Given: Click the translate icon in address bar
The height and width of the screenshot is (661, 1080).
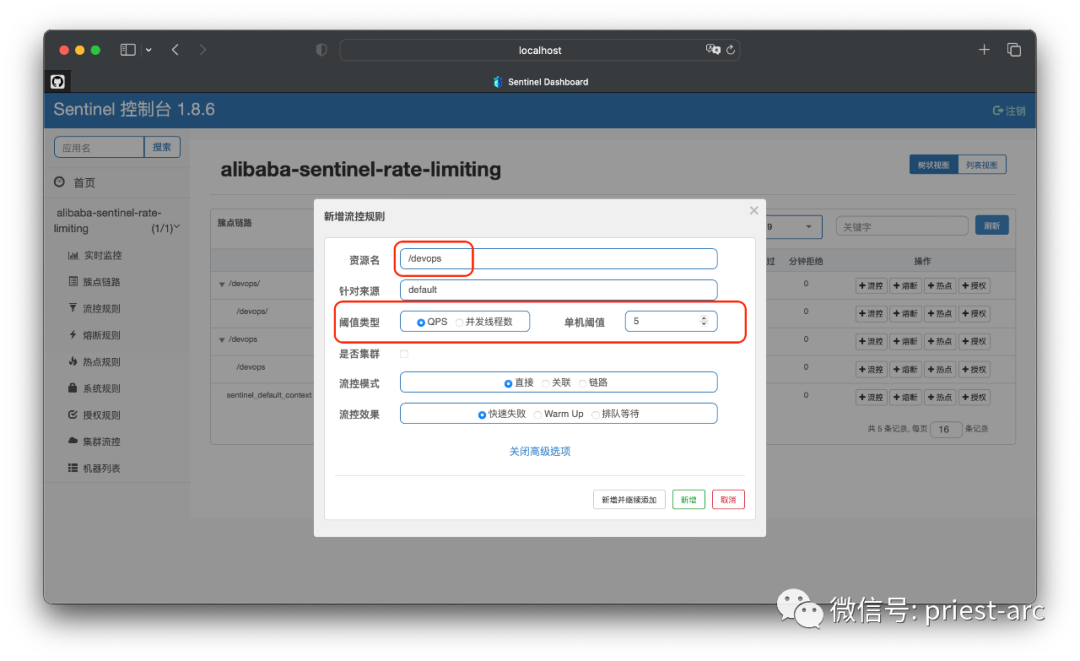Looking at the screenshot, I should (x=712, y=50).
